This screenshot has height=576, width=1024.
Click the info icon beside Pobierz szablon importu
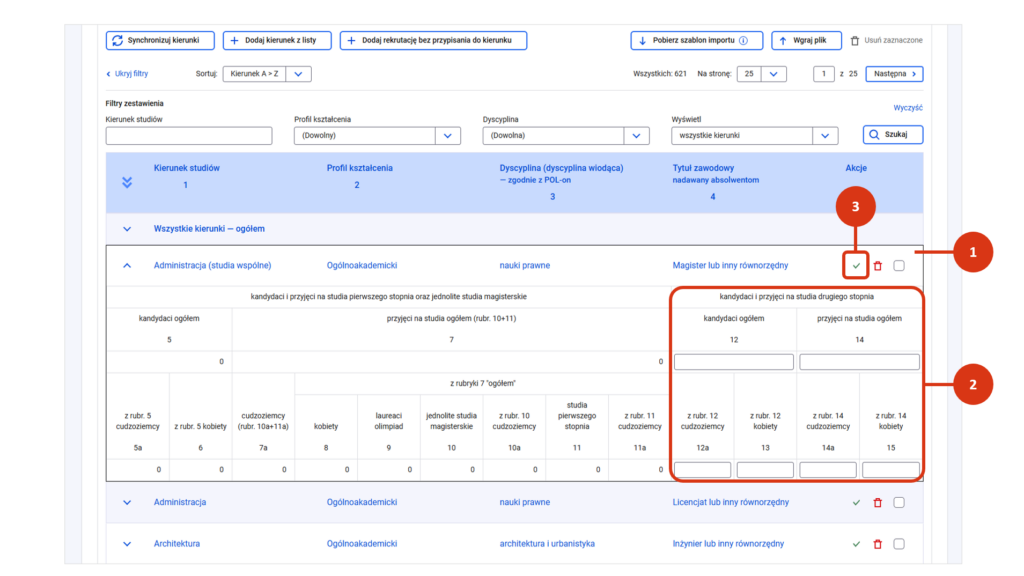coord(743,40)
